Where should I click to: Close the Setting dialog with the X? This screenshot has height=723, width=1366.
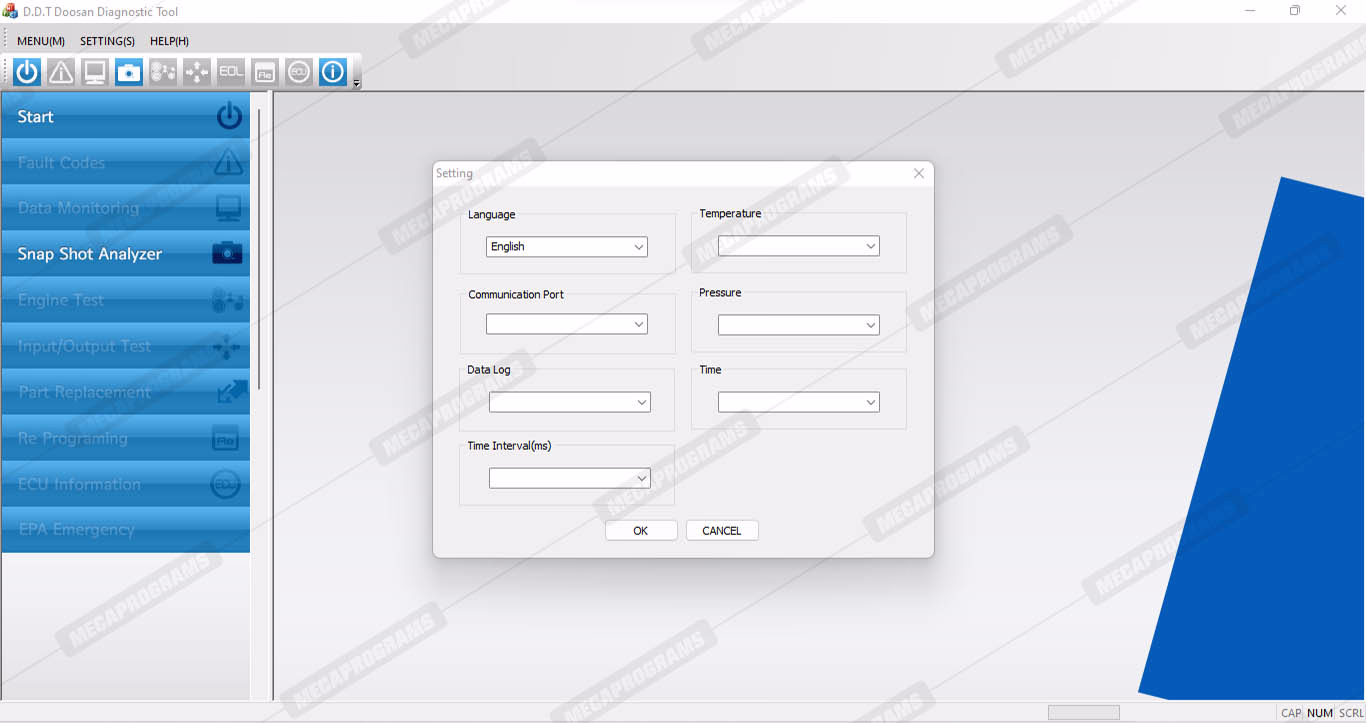(919, 173)
